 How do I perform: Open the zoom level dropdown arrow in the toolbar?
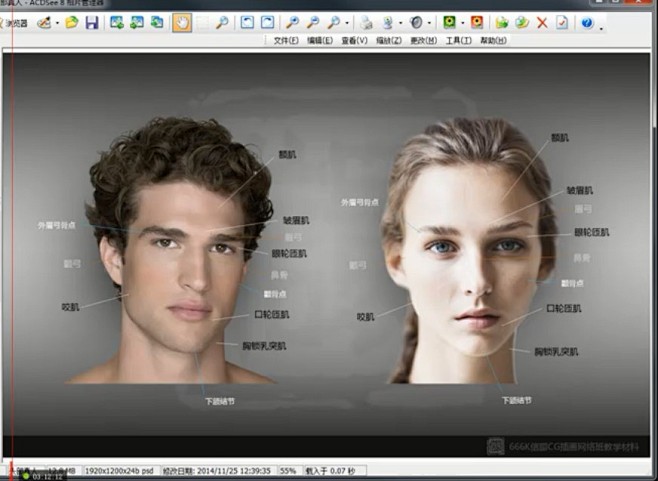point(346,22)
